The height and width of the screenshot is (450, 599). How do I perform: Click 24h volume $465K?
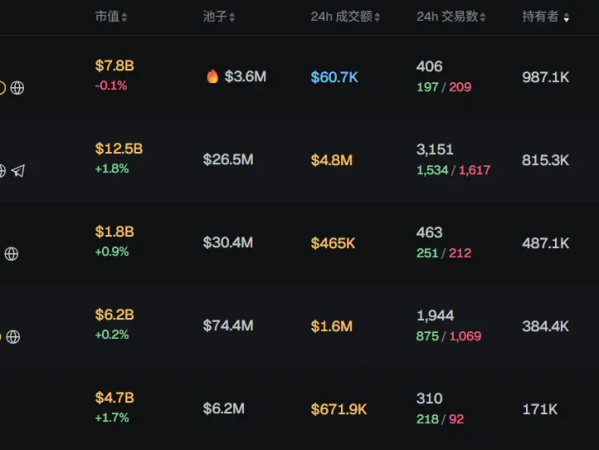[333, 243]
